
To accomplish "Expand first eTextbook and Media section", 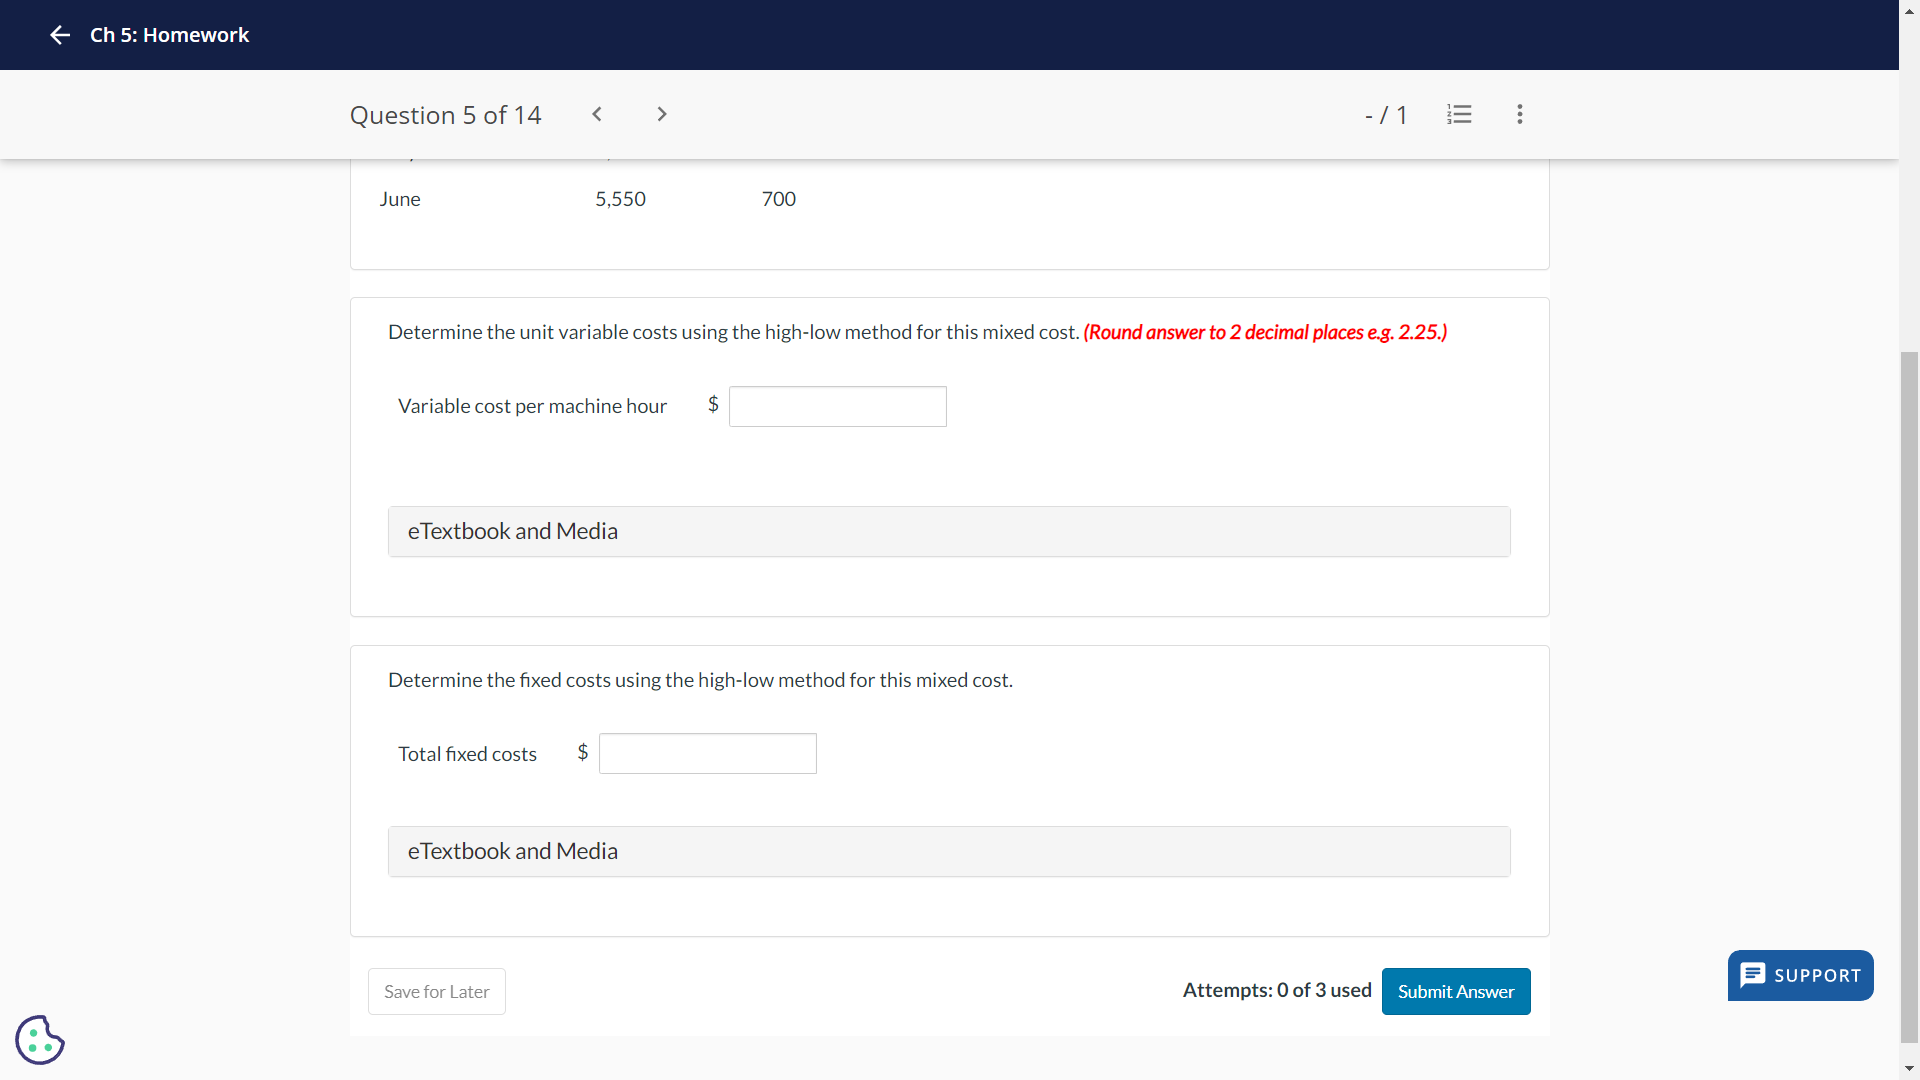I will 948,531.
